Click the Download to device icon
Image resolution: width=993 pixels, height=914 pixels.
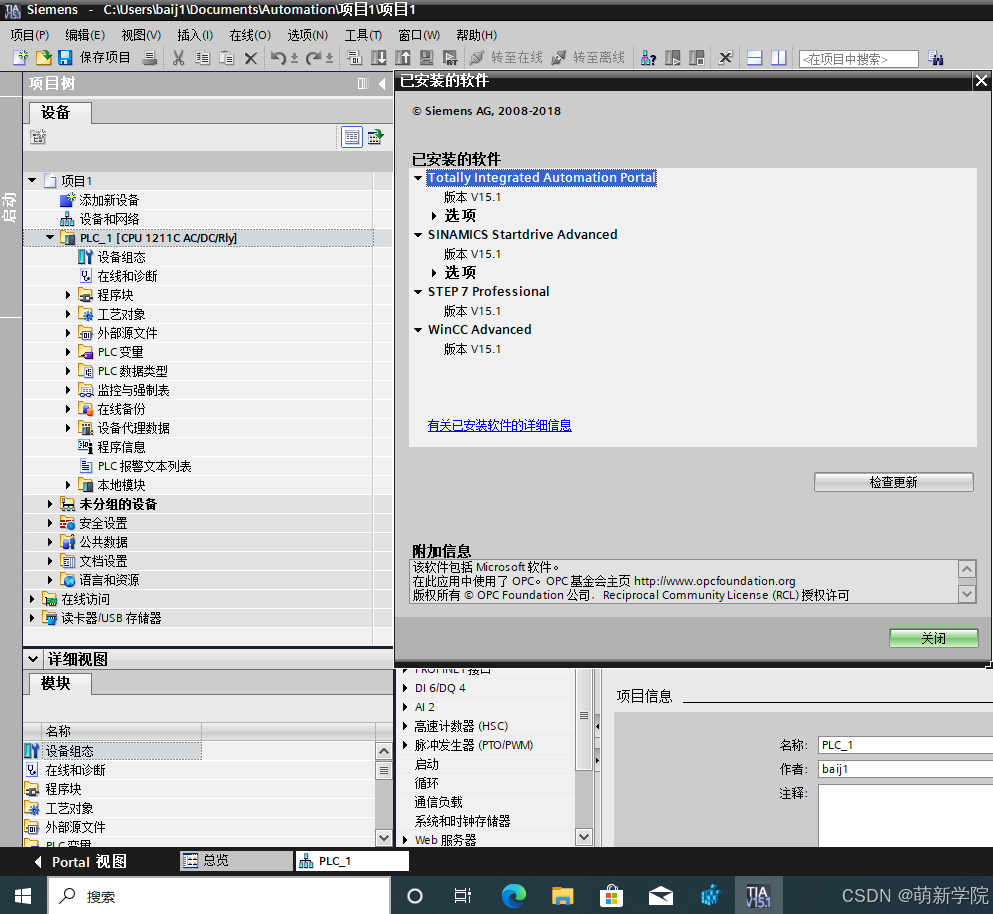pyautogui.click(x=379, y=58)
